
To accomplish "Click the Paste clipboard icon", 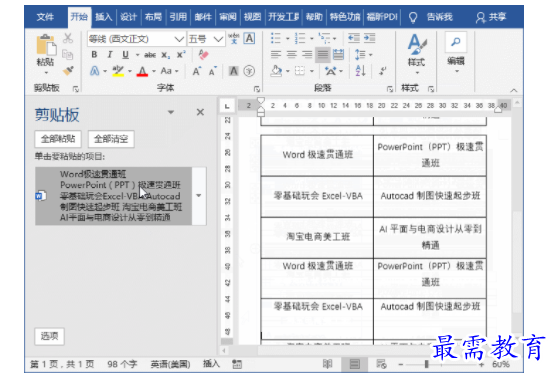I will 46,45.
